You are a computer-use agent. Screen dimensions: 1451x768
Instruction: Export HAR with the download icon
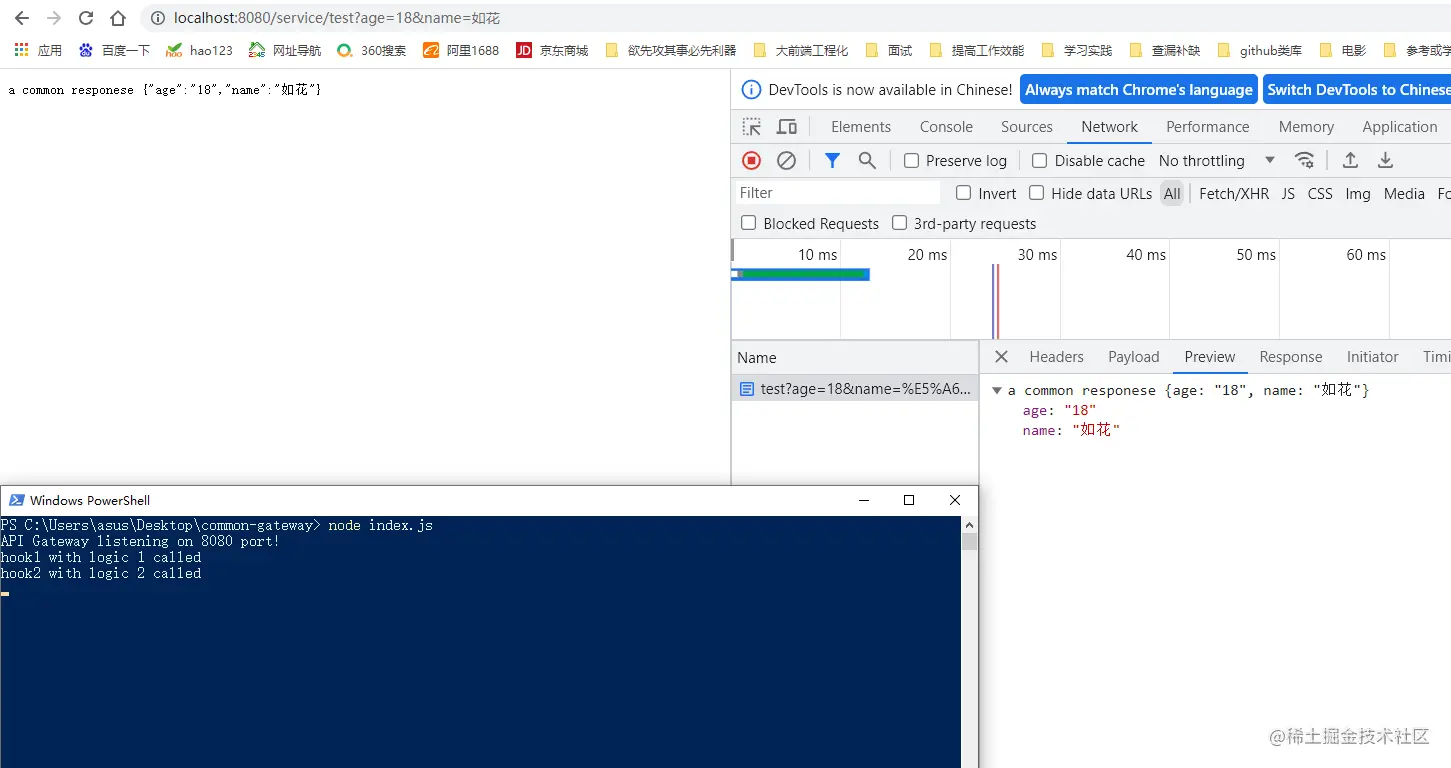pyautogui.click(x=1385, y=160)
